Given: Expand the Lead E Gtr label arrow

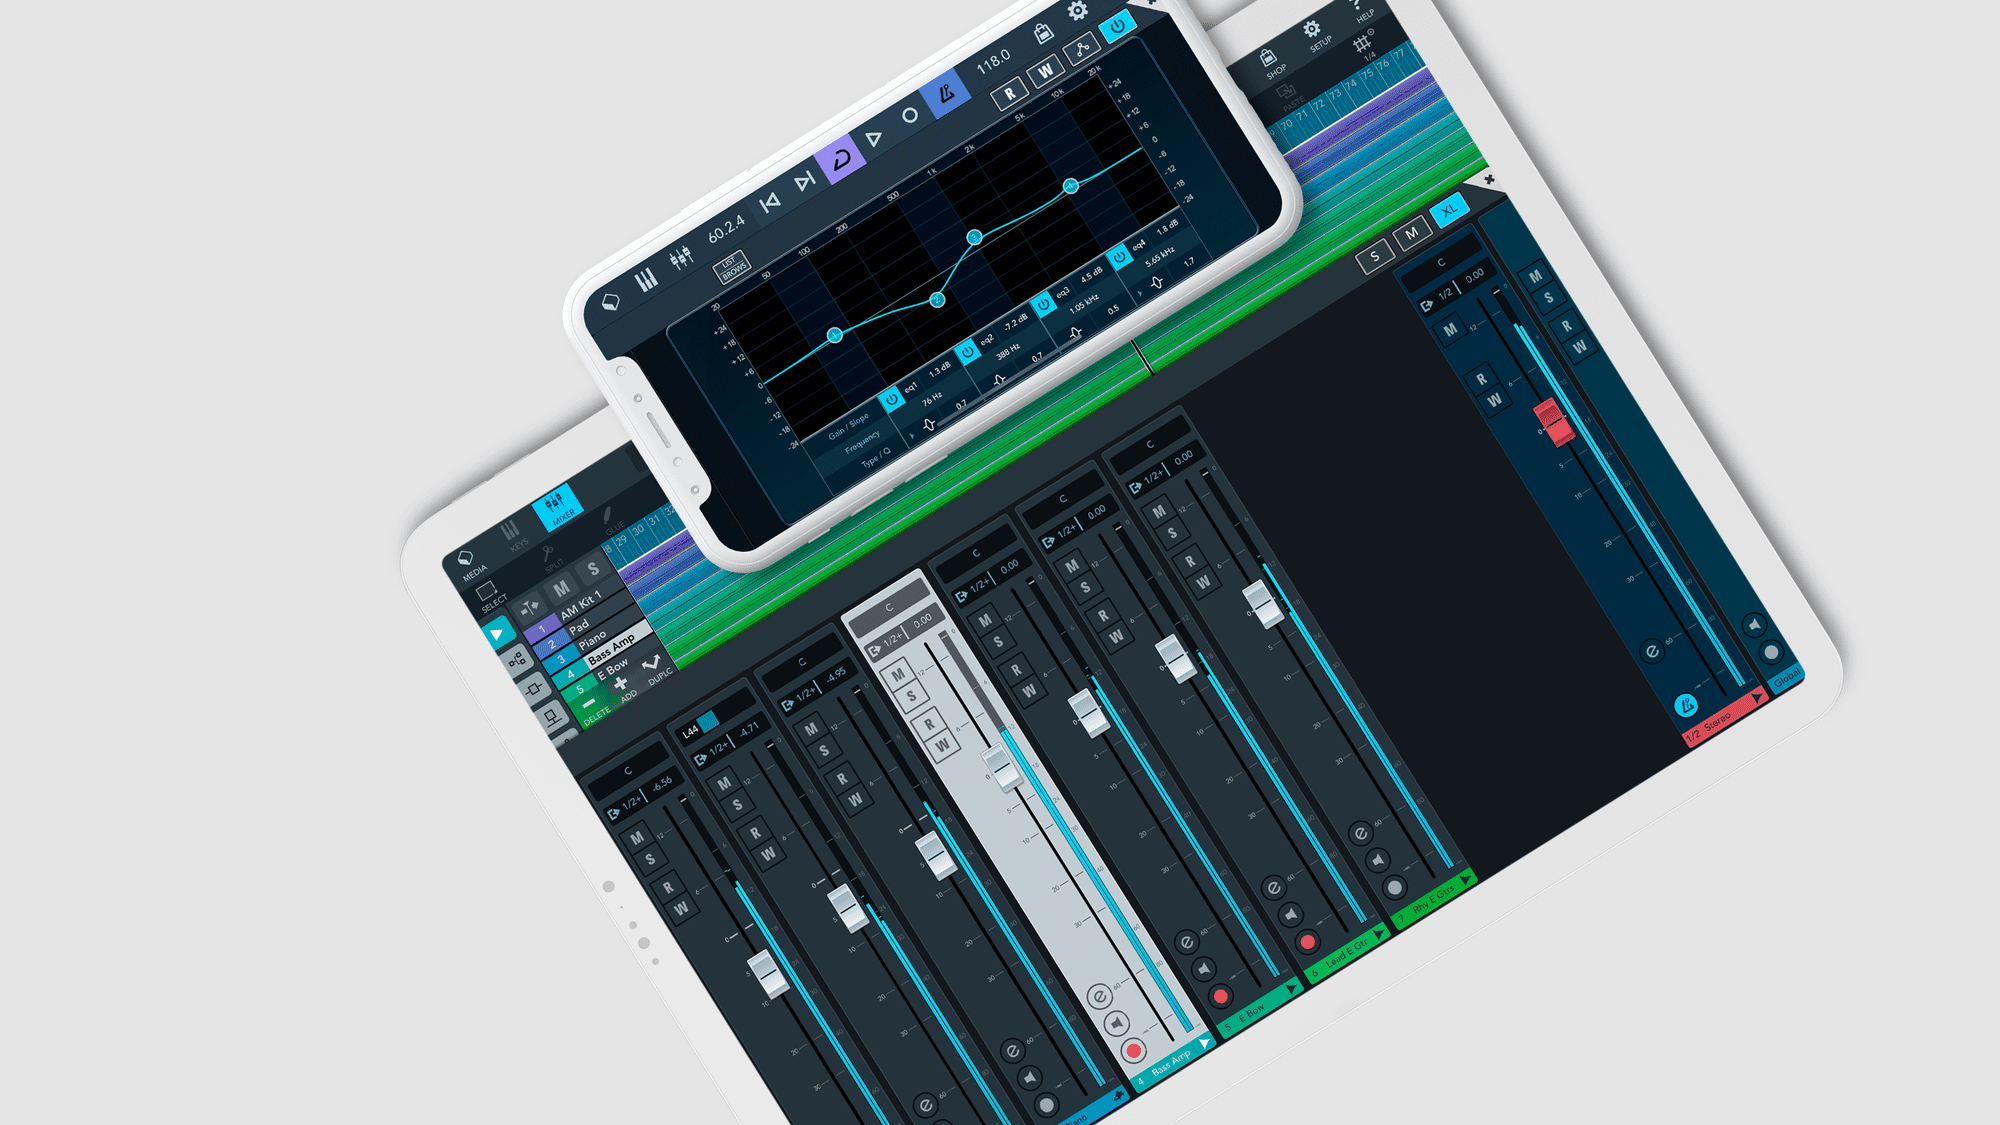Looking at the screenshot, I should click(x=1379, y=933).
